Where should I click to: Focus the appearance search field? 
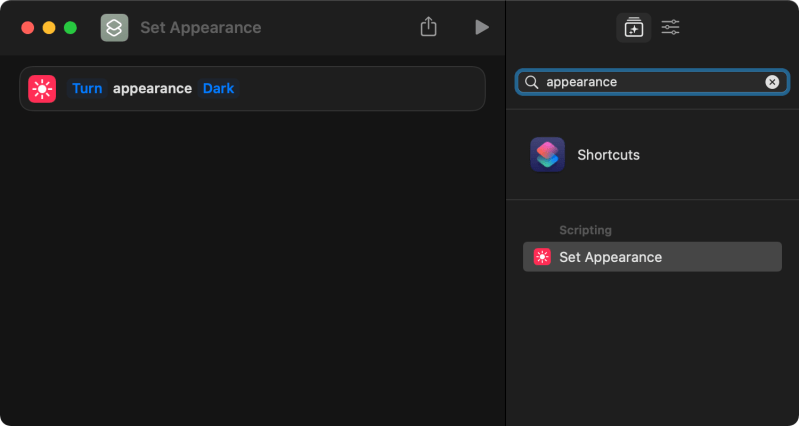tap(652, 82)
